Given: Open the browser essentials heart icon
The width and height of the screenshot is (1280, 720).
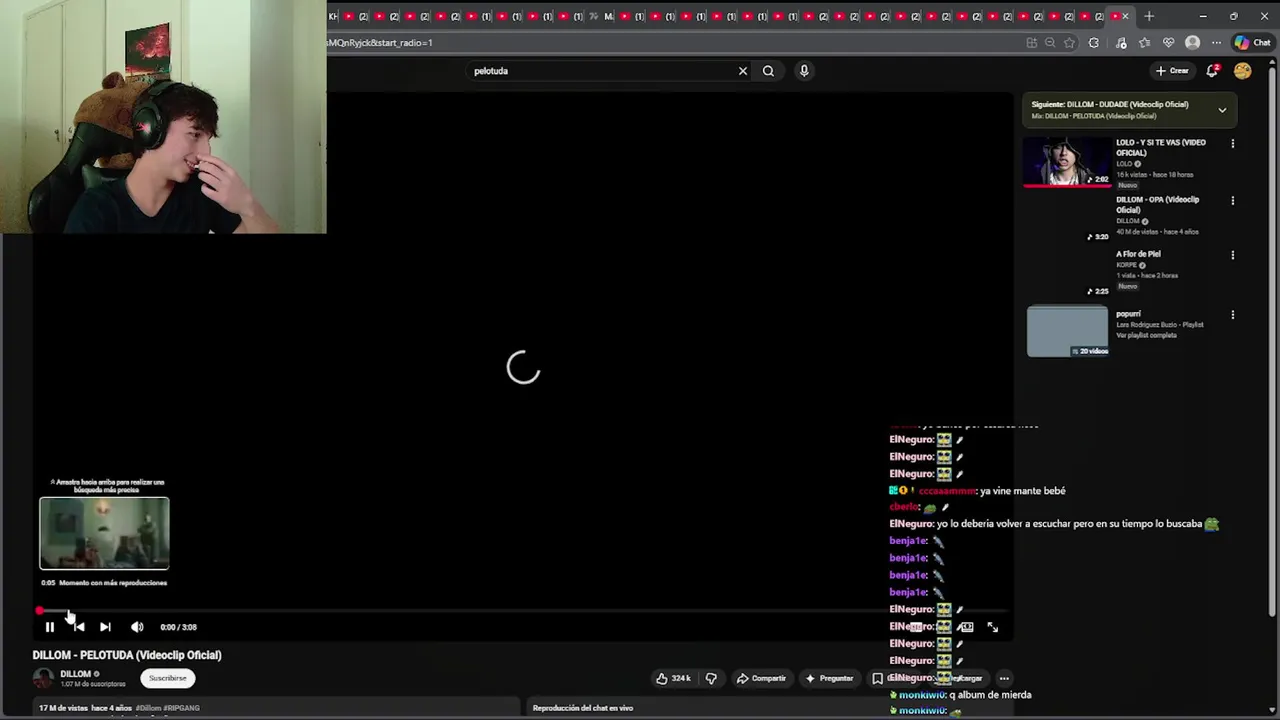Looking at the screenshot, I should (1168, 43).
